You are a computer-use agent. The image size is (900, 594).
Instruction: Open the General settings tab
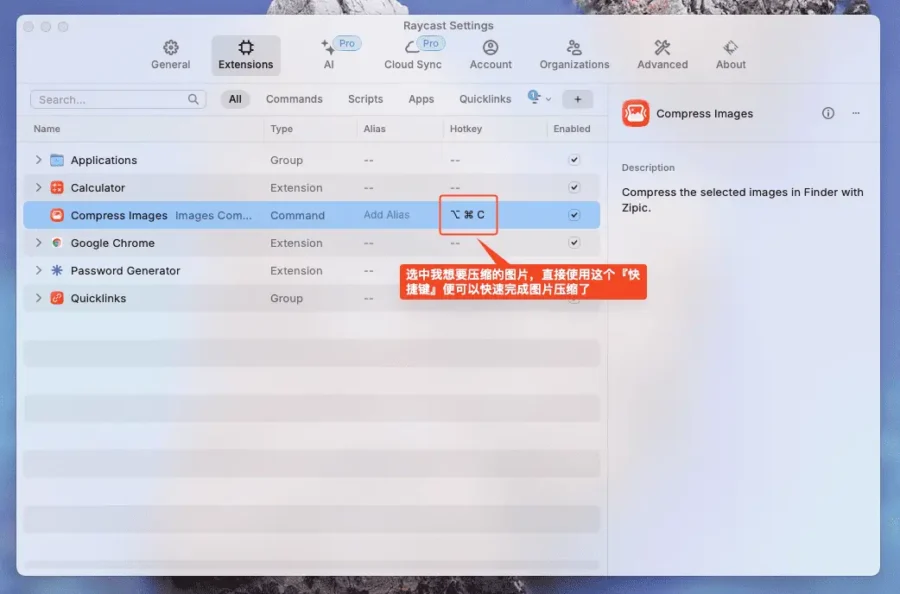tap(170, 55)
